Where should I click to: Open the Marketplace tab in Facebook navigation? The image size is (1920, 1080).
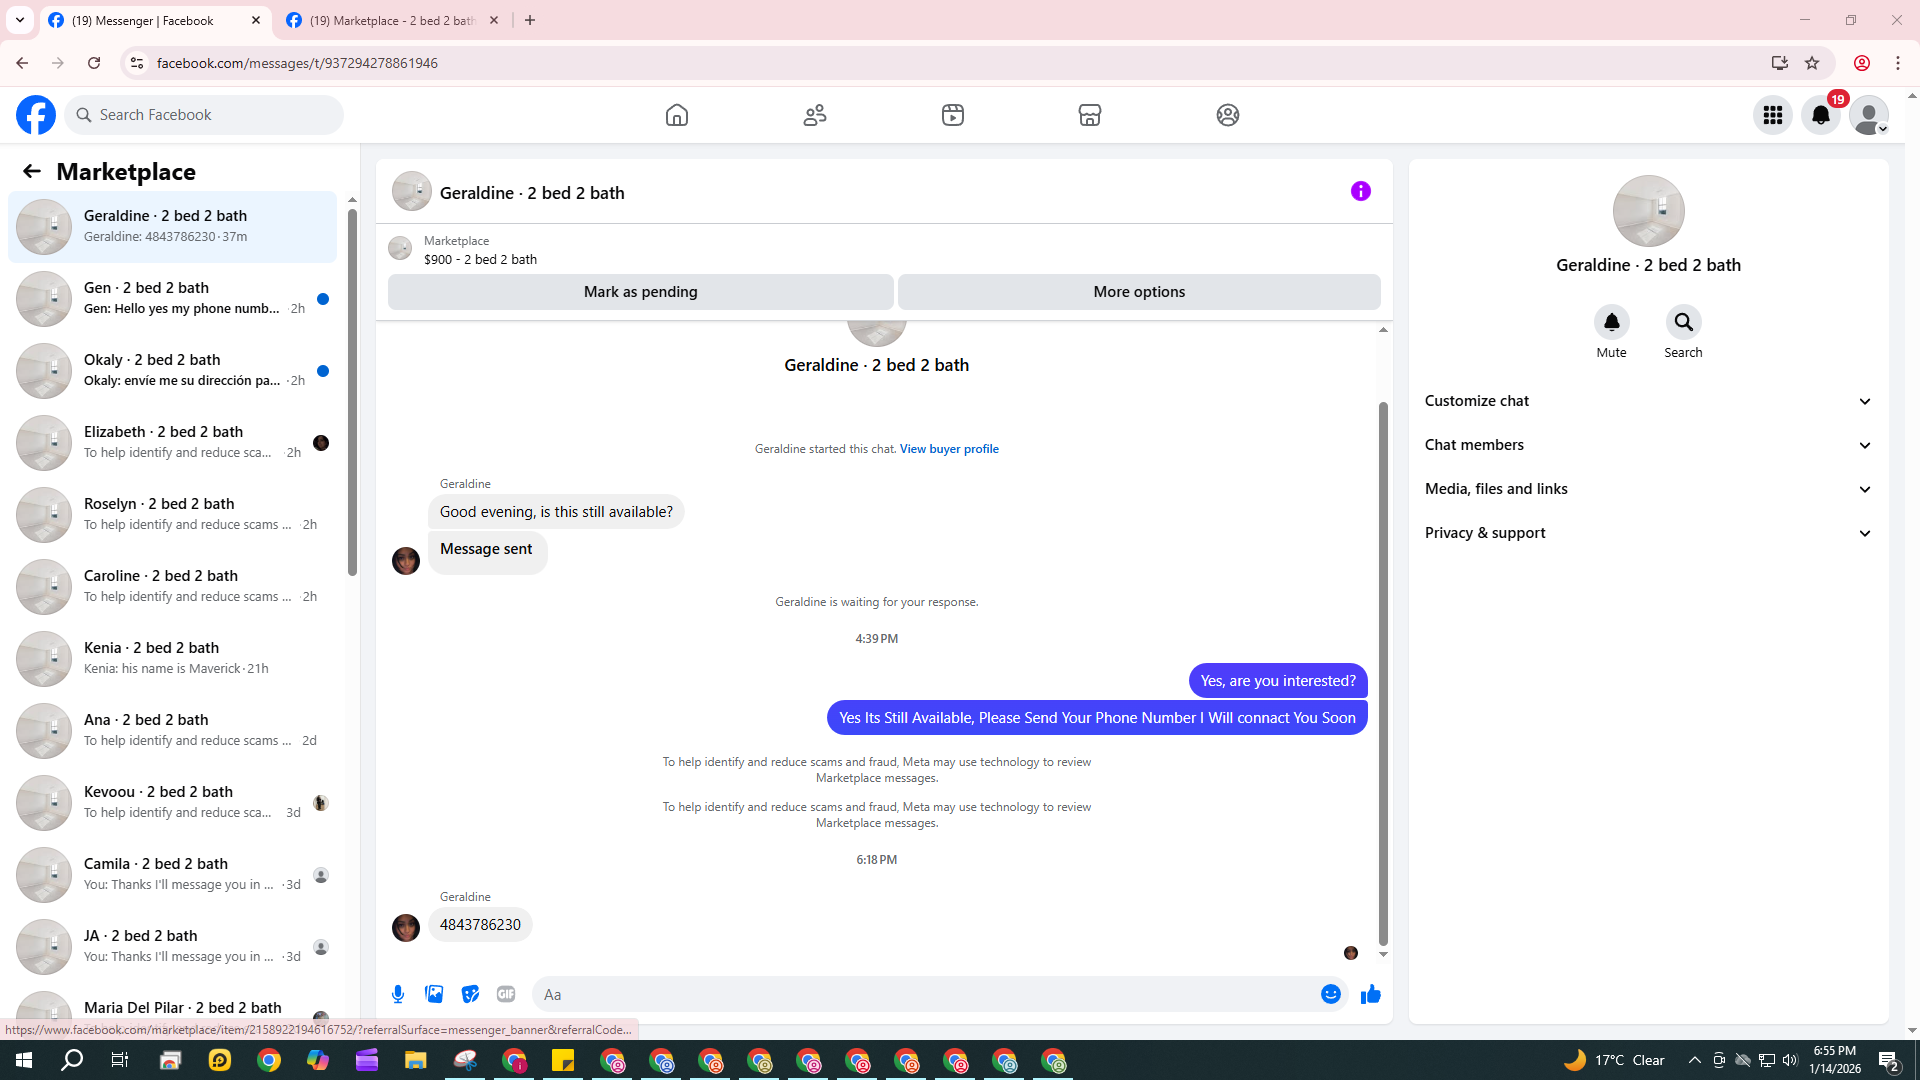[1089, 115]
